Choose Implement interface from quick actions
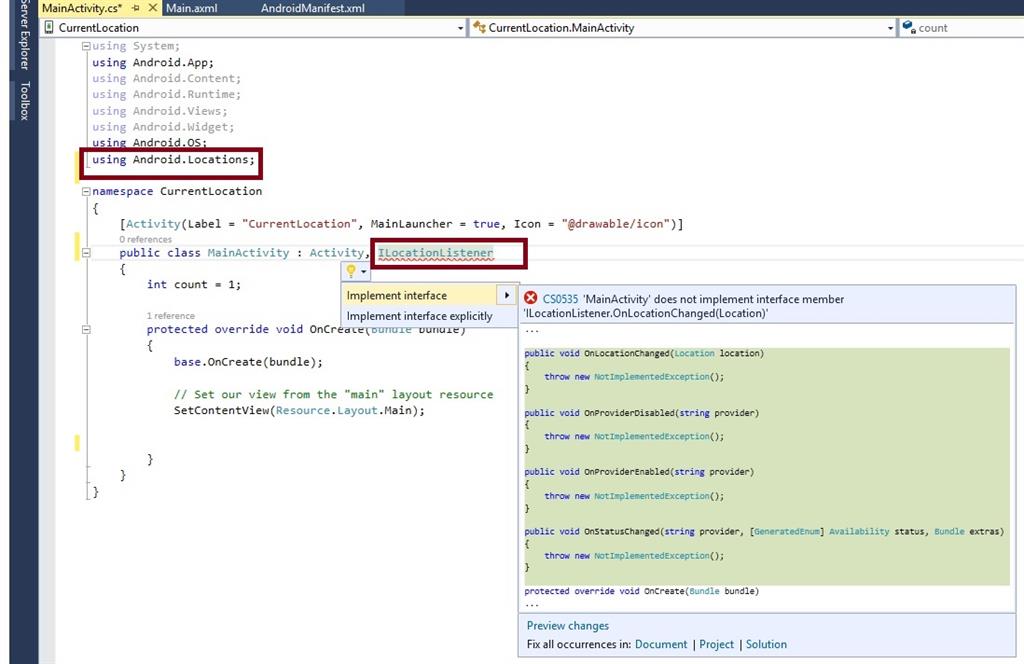This screenshot has width=1024, height=664. pos(397,295)
